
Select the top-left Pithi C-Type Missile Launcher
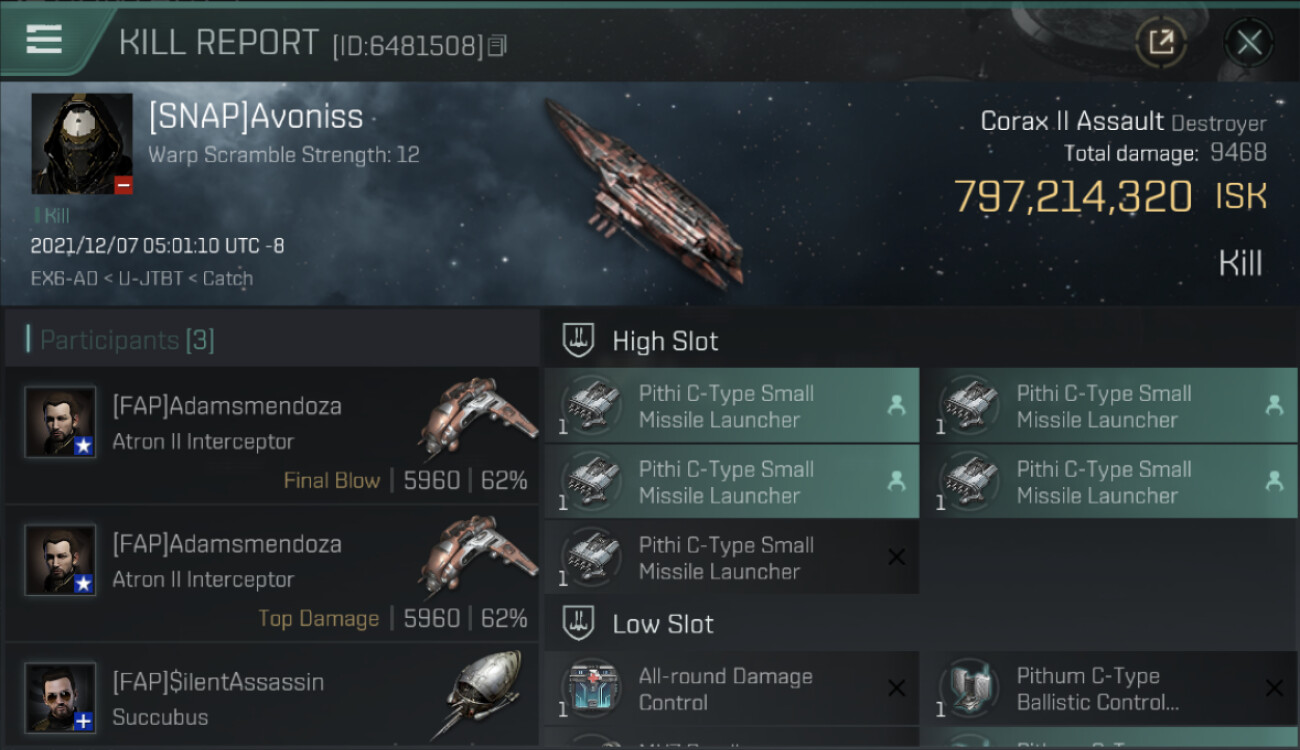pyautogui.click(x=731, y=406)
